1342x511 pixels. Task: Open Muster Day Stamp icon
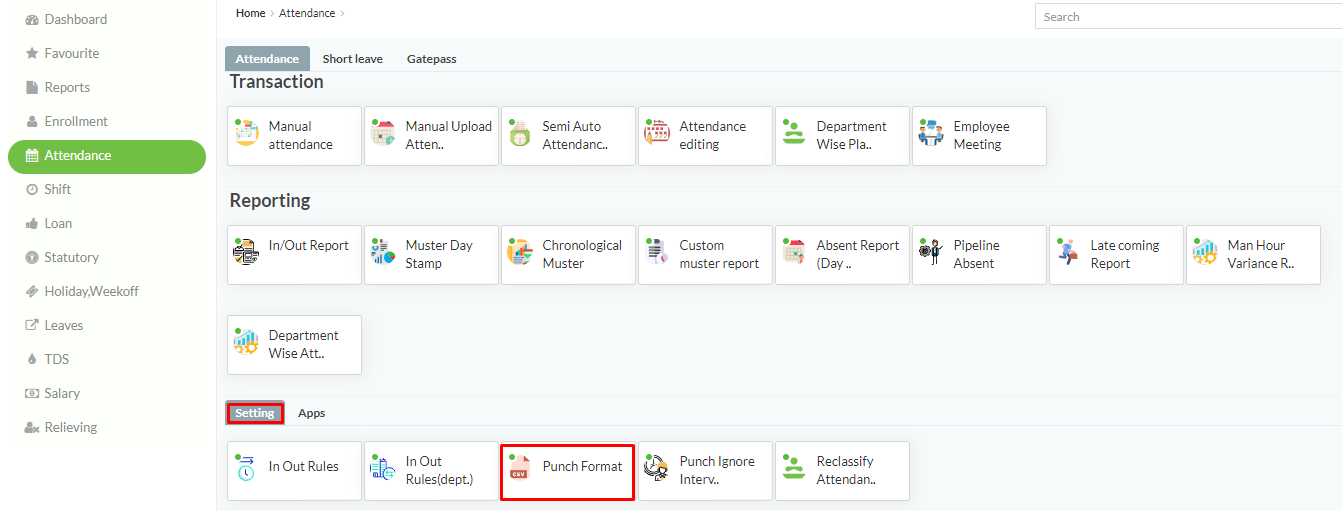tap(383, 252)
